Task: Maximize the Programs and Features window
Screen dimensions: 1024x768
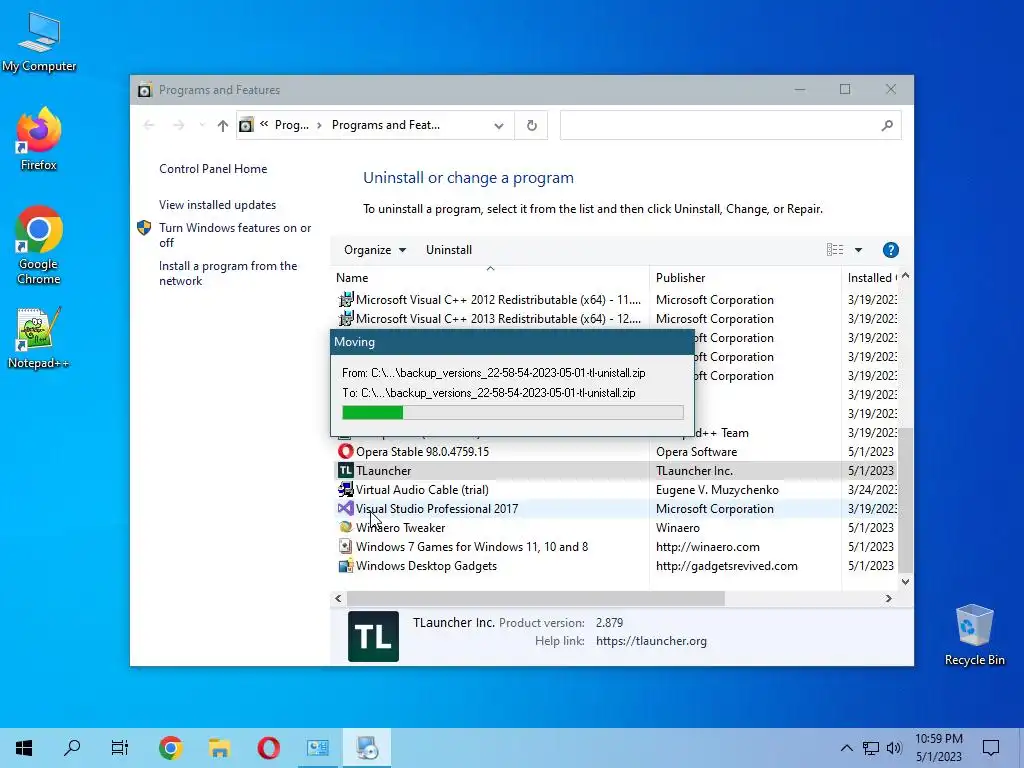Action: [x=845, y=89]
